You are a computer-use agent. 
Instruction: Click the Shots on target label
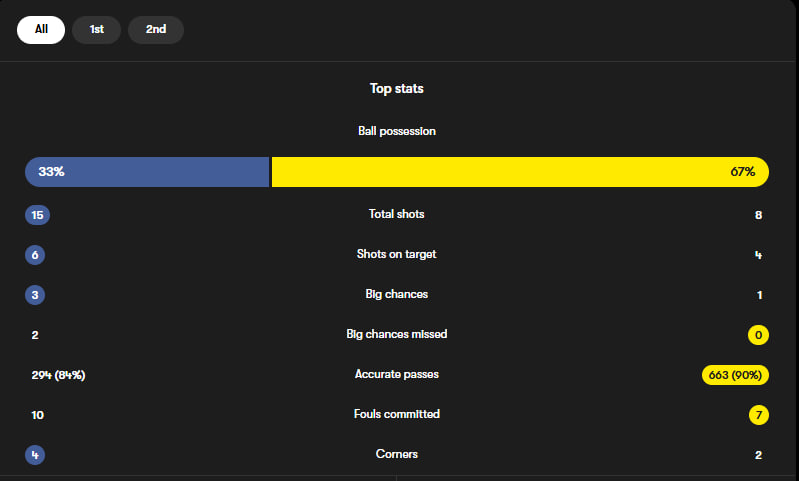pos(397,254)
